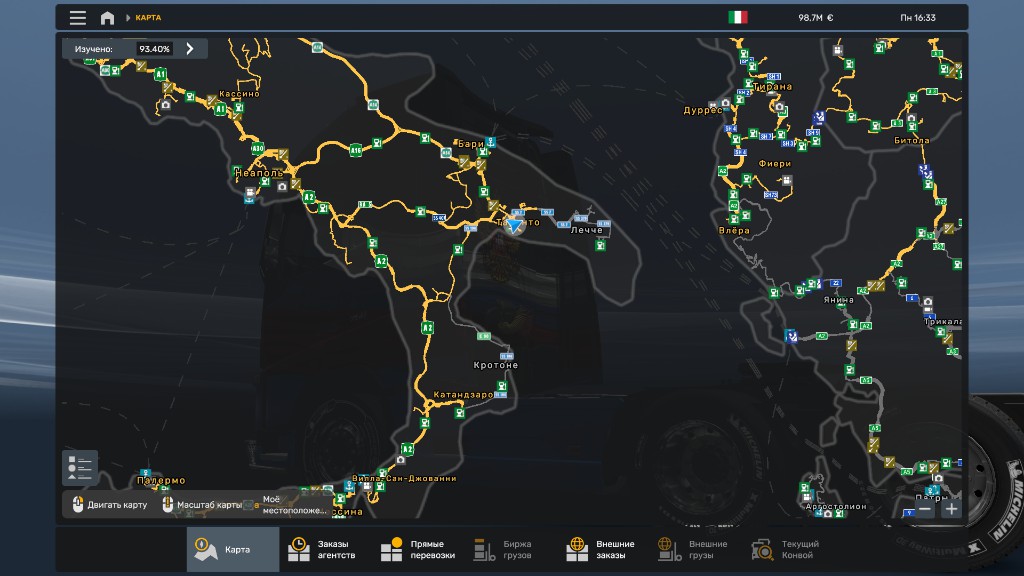
Task: Zoom out the map with minus button
Action: pyautogui.click(x=925, y=509)
